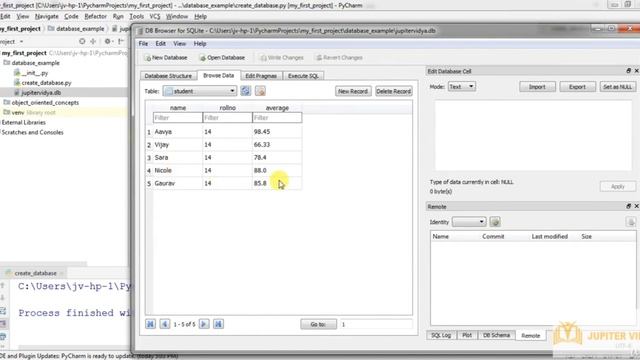Click Delete Record button

(393, 91)
